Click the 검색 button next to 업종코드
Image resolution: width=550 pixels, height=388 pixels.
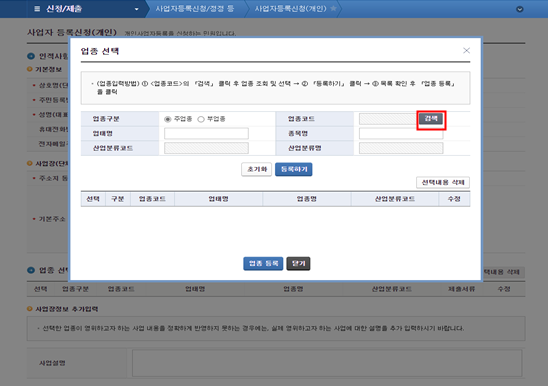[432, 119]
